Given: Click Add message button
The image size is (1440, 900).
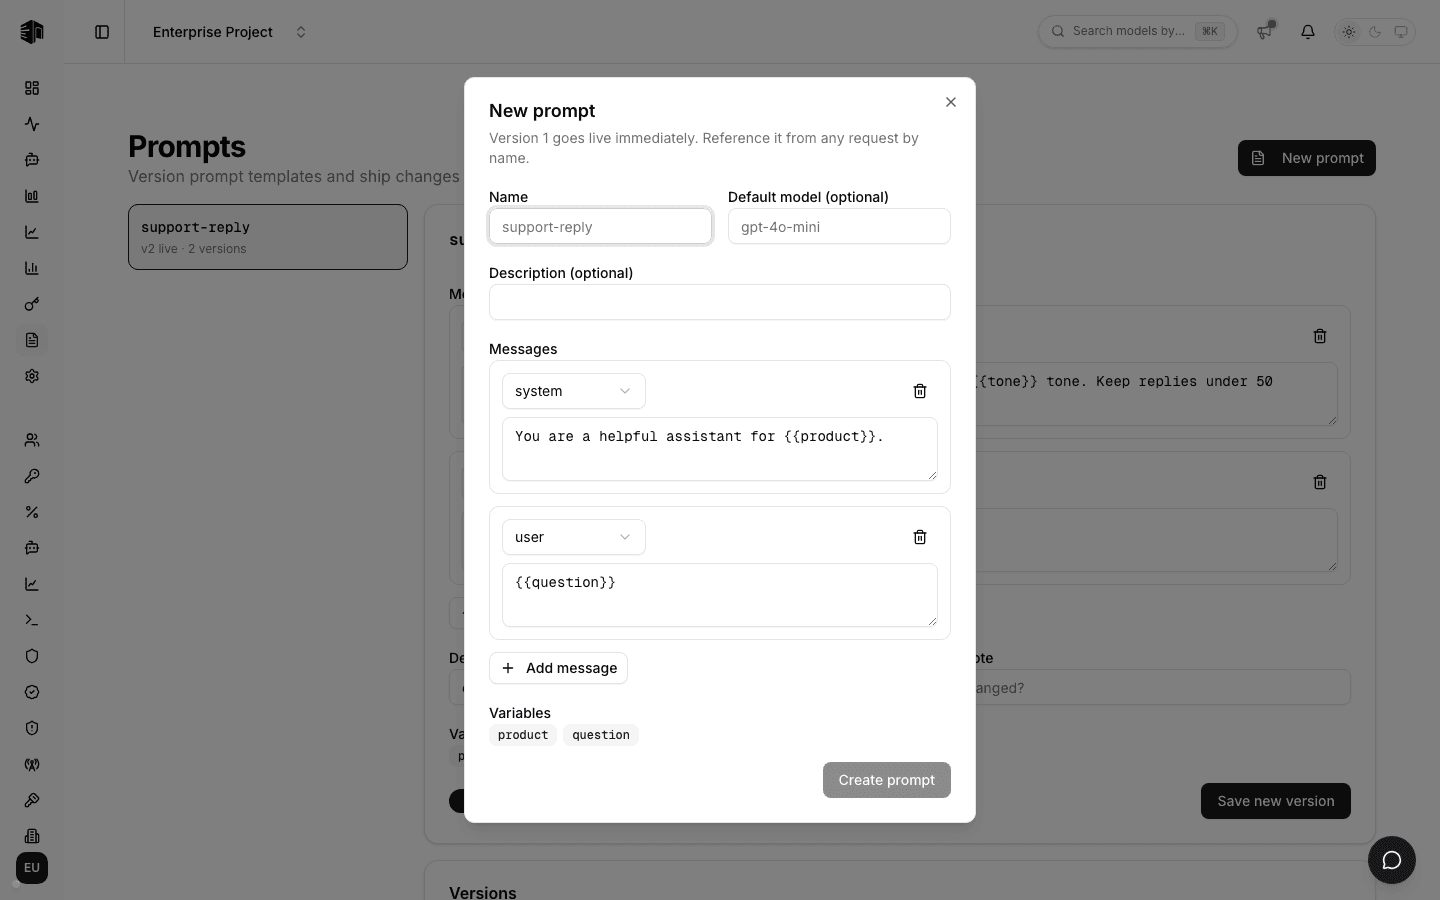Looking at the screenshot, I should click(x=558, y=668).
